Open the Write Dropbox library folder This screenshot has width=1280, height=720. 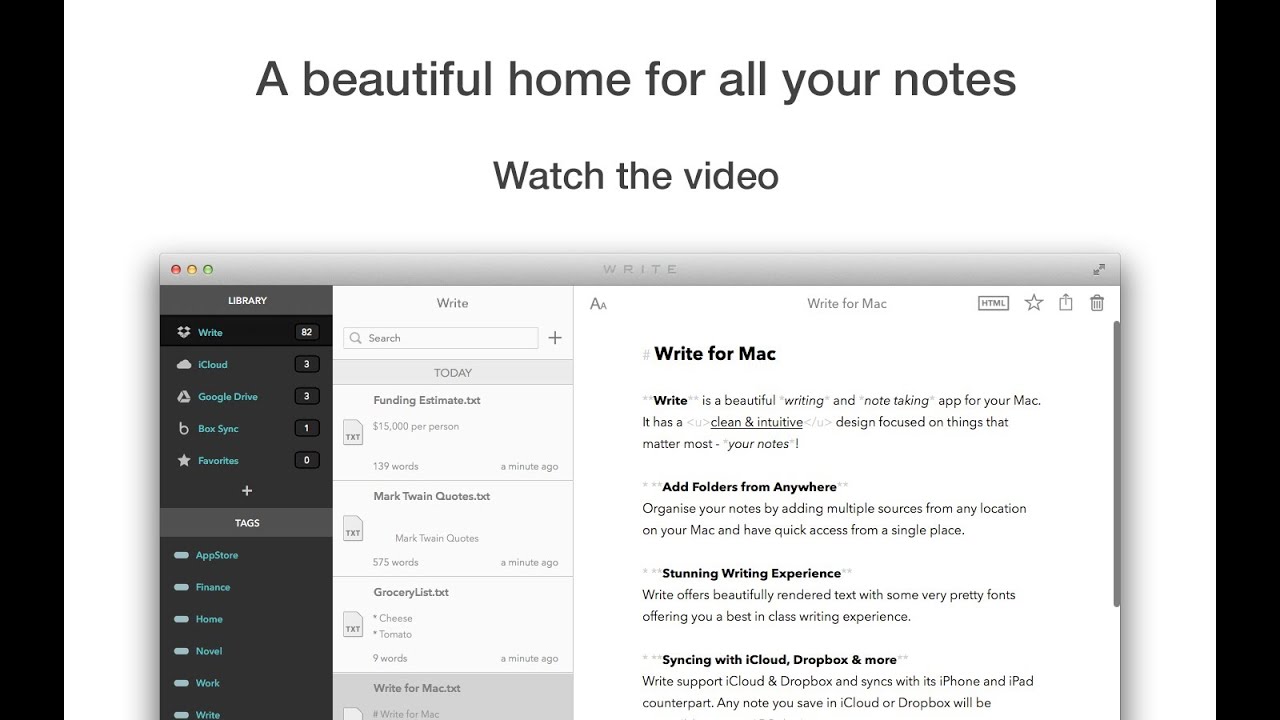point(246,332)
